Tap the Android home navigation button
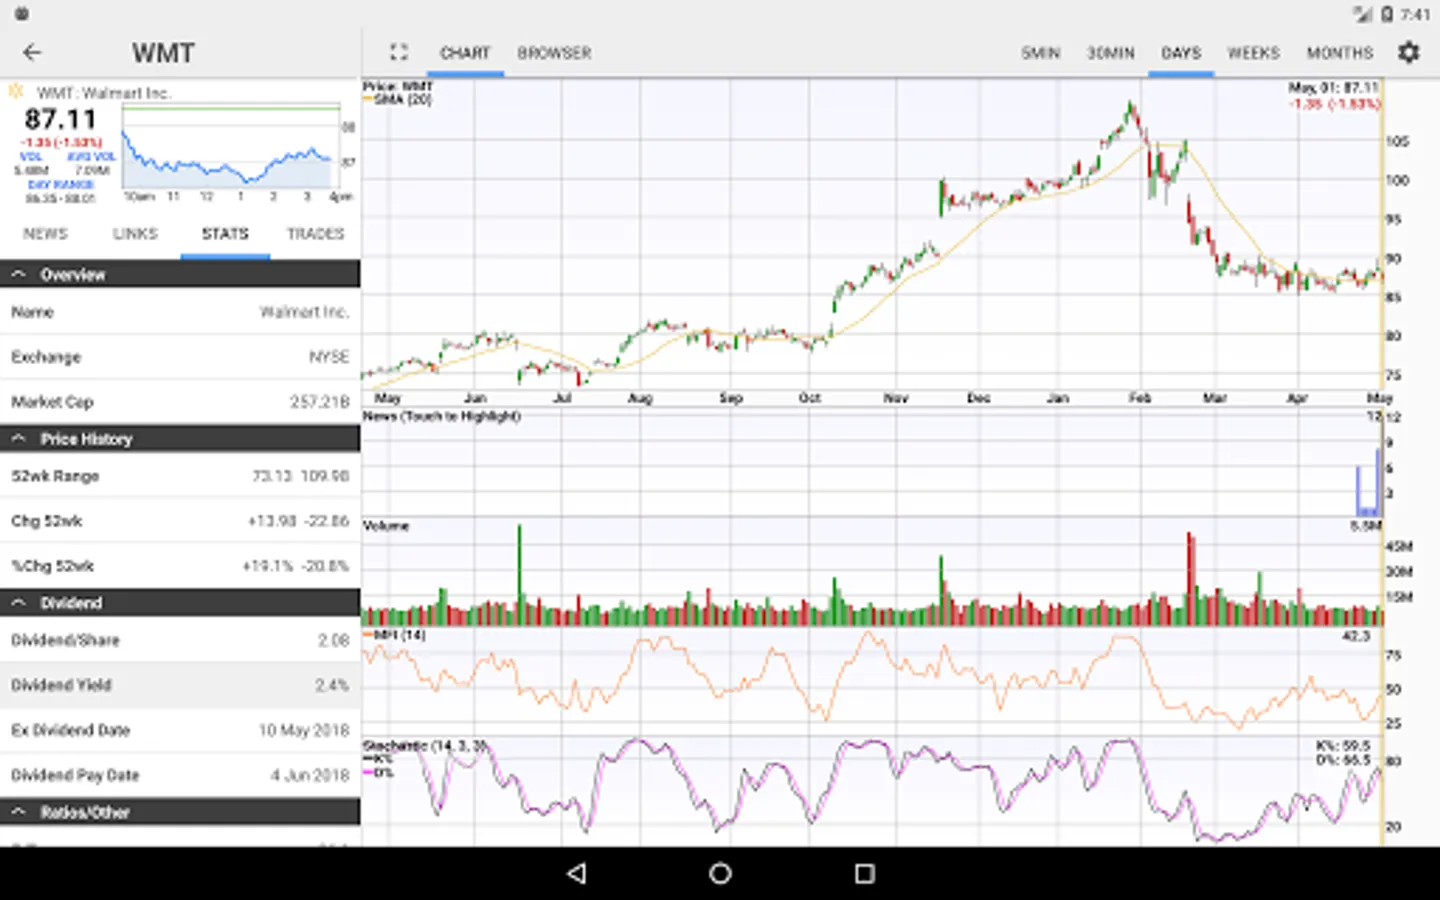 coord(720,873)
